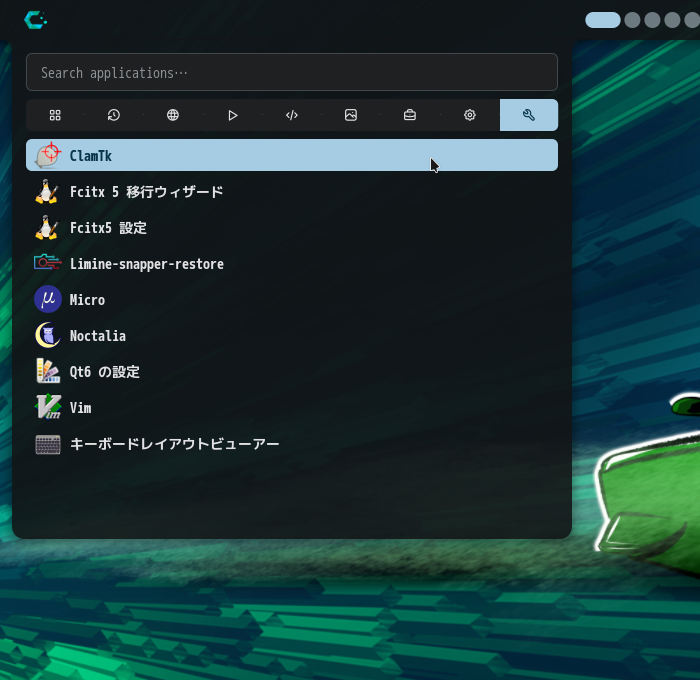Launch the Micro editor entry
The image size is (700, 680).
click(x=292, y=300)
